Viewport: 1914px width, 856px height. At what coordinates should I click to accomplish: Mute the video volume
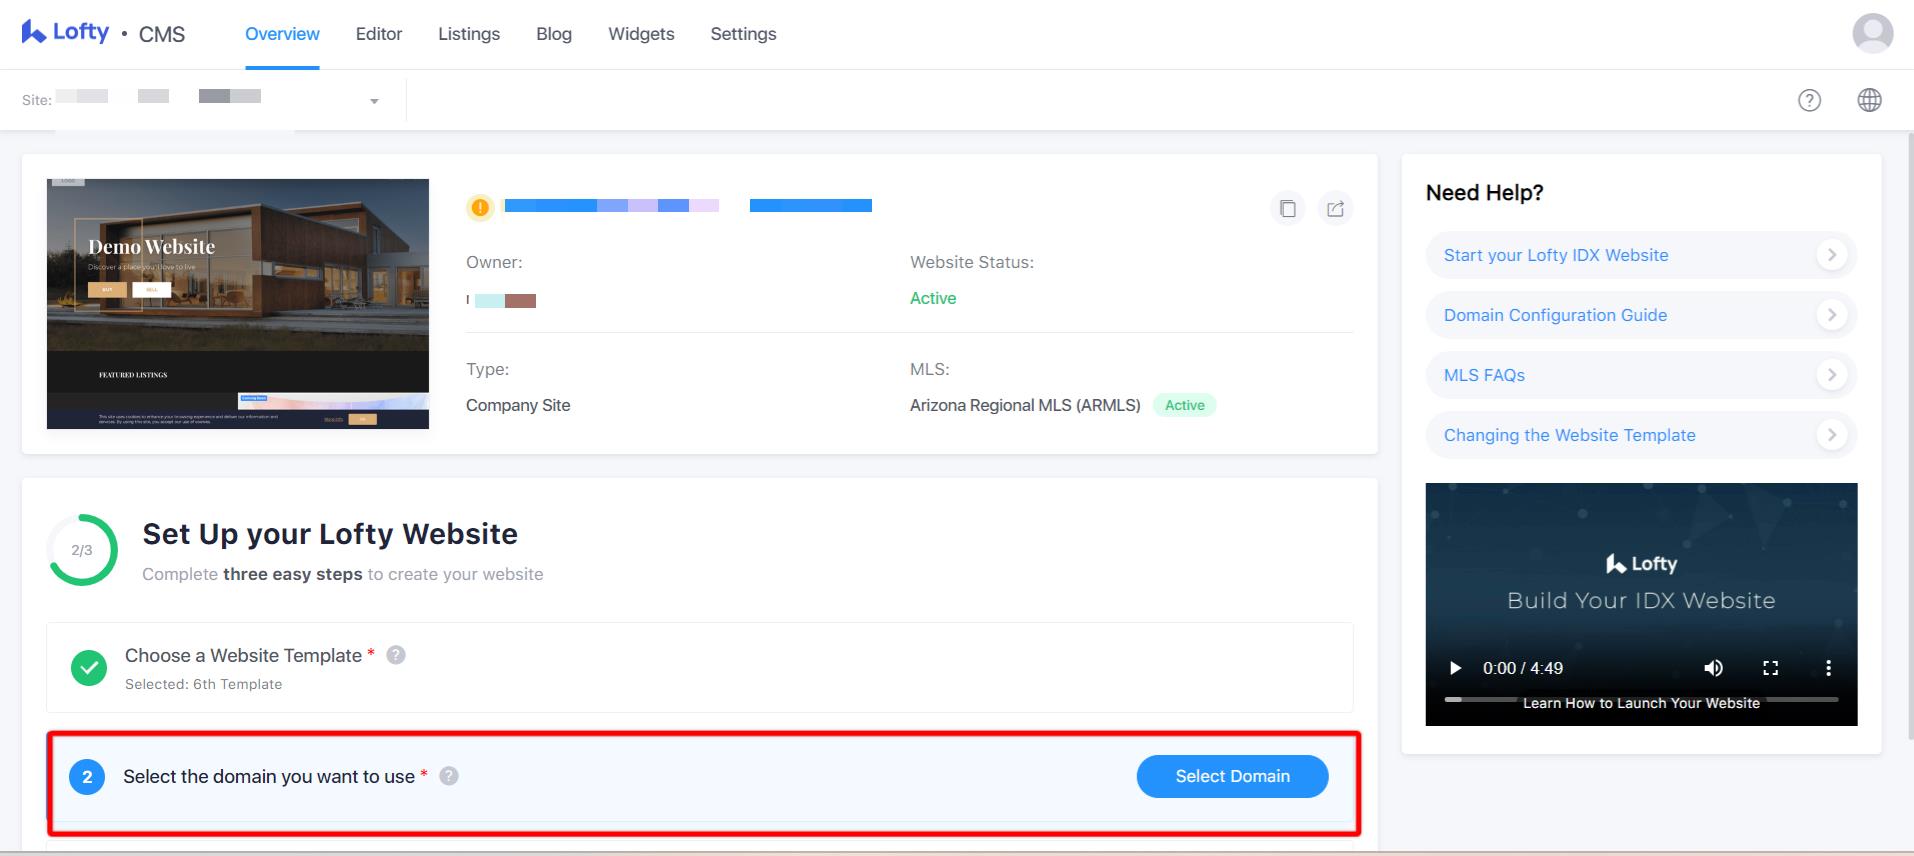(1713, 668)
